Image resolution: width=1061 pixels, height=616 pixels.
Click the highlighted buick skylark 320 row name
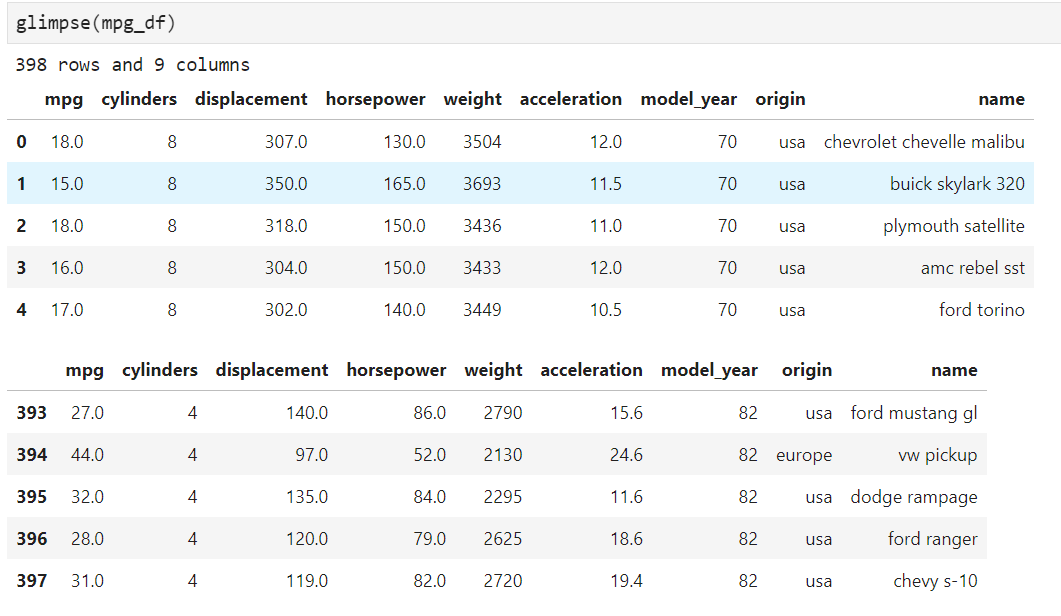[957, 184]
